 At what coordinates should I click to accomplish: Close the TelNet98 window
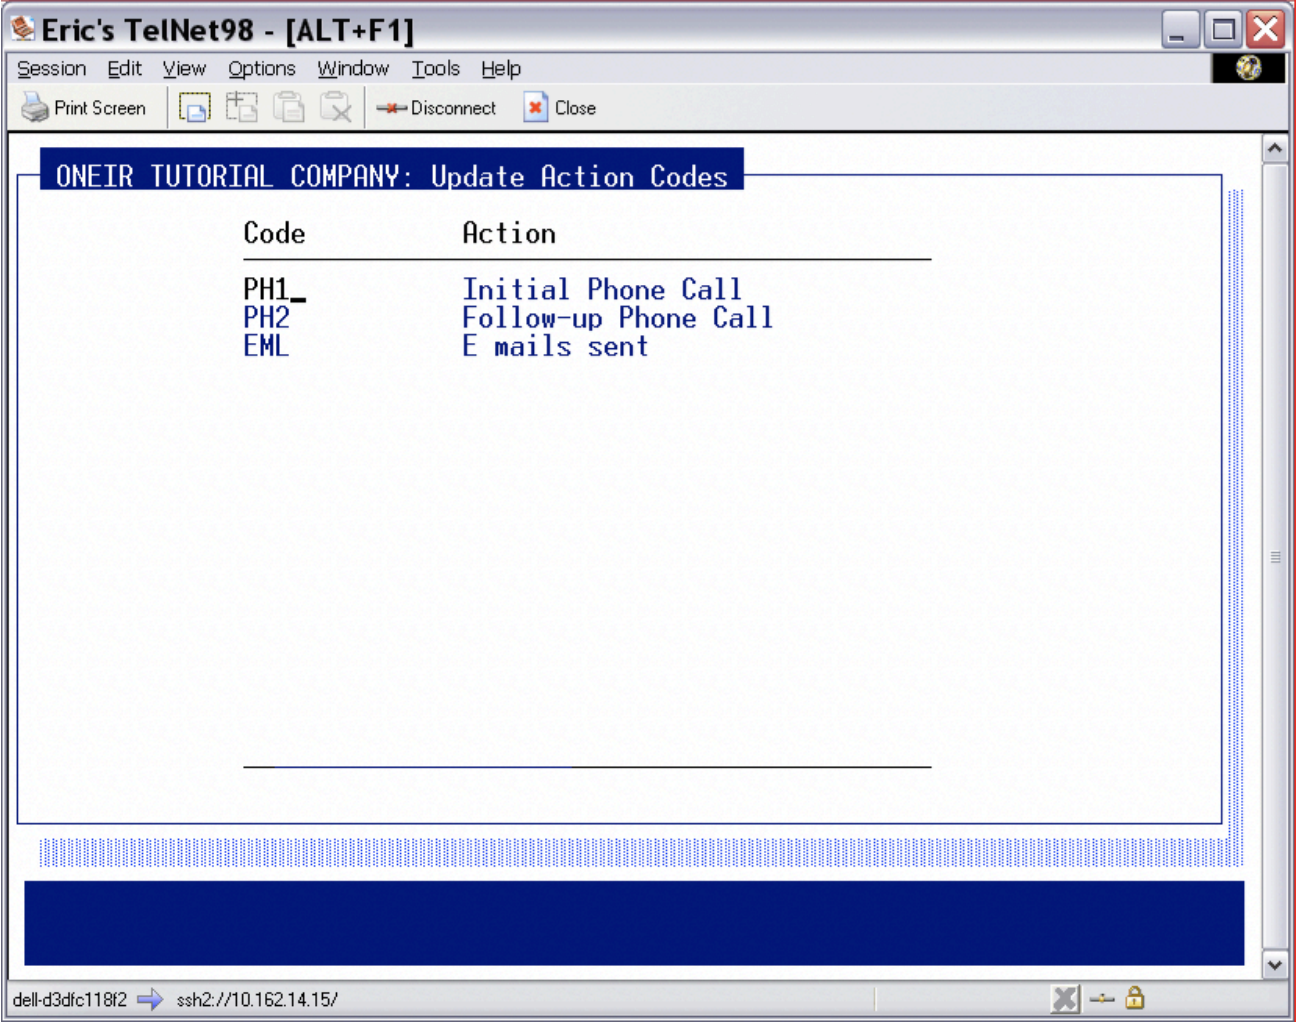click(x=1265, y=29)
